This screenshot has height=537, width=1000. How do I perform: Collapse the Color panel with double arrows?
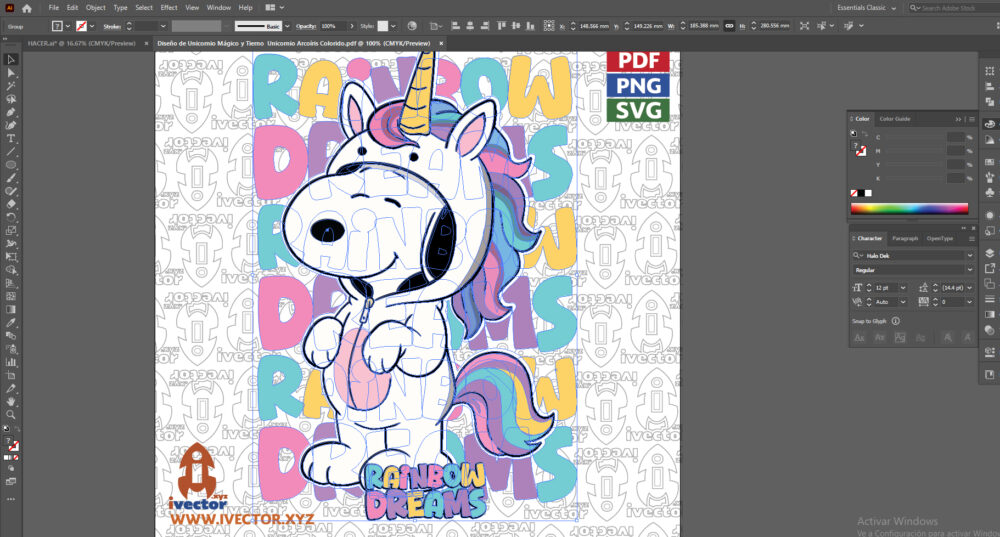958,119
